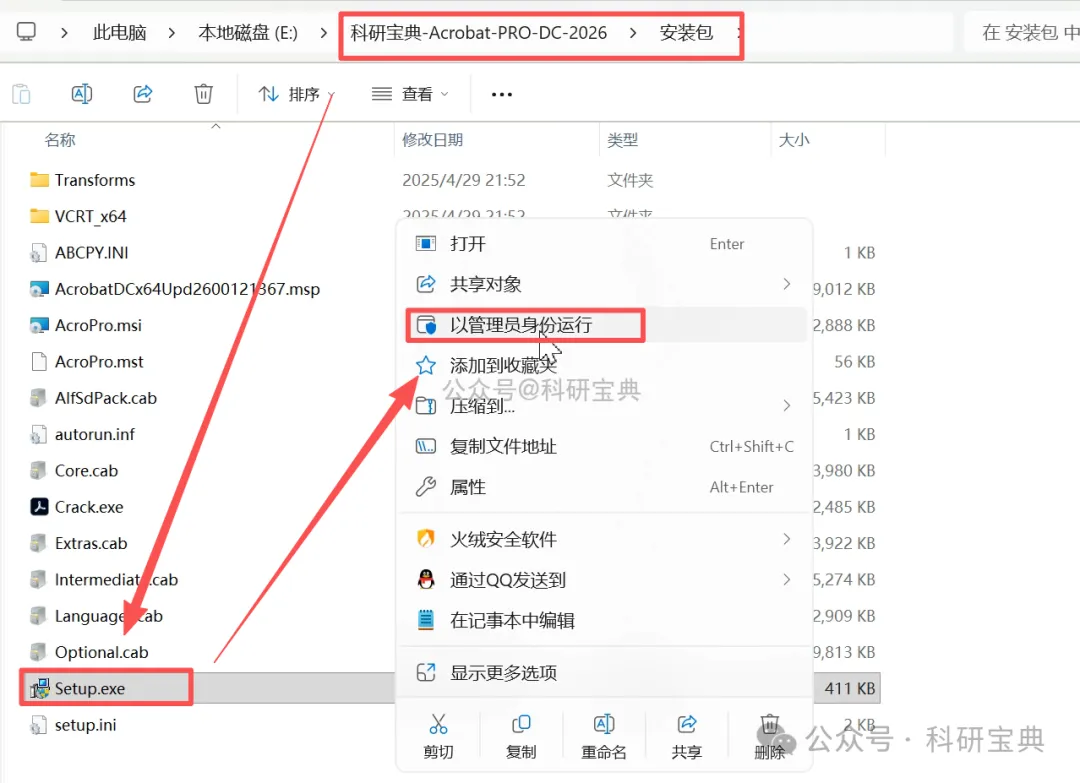Expand chevron after 科研宝典-Acrobat-PRO-DC-2026 breadcrumb
Viewport: 1080px width, 783px height.
633,32
